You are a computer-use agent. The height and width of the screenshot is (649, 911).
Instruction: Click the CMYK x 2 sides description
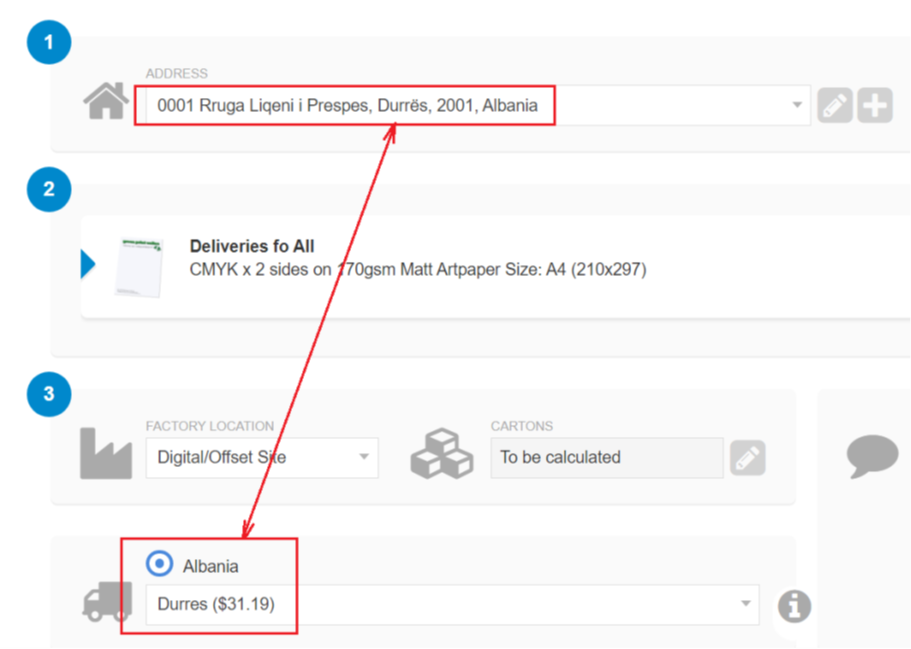418,270
